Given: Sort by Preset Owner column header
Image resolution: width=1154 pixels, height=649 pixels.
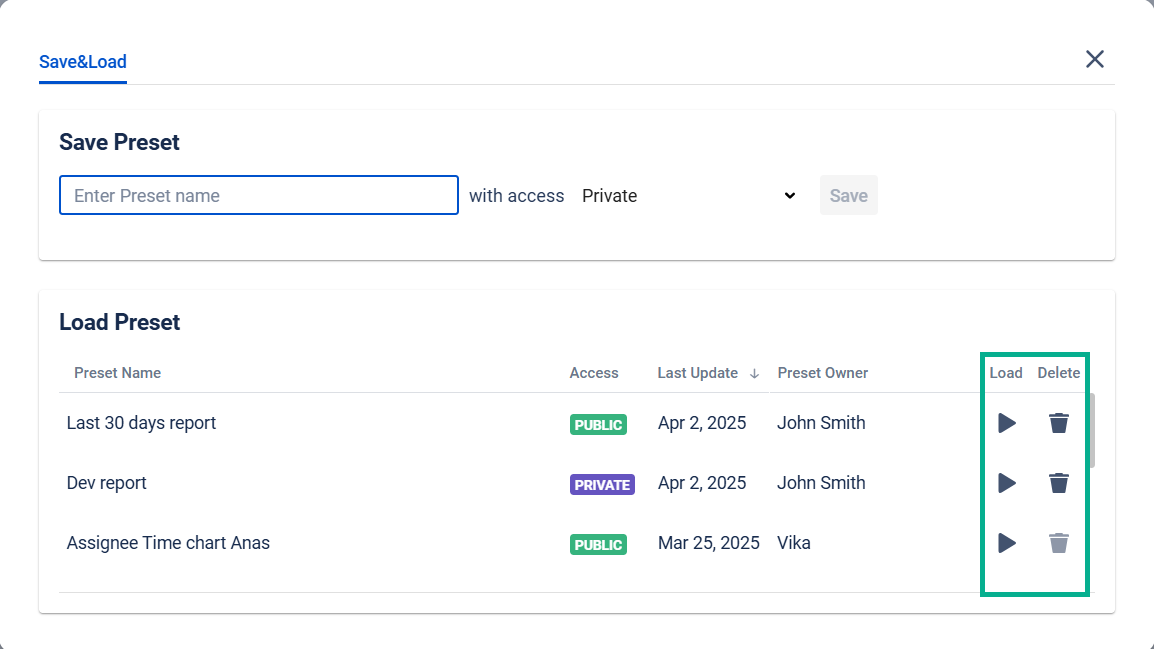Looking at the screenshot, I should (x=823, y=373).
